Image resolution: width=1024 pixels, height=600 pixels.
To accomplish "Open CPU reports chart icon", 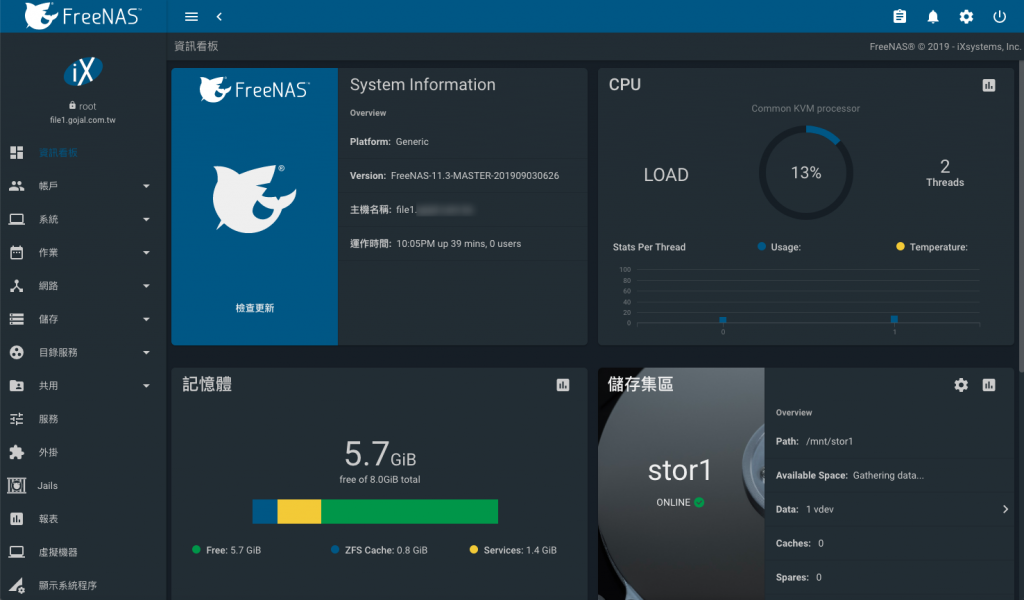I will (989, 86).
